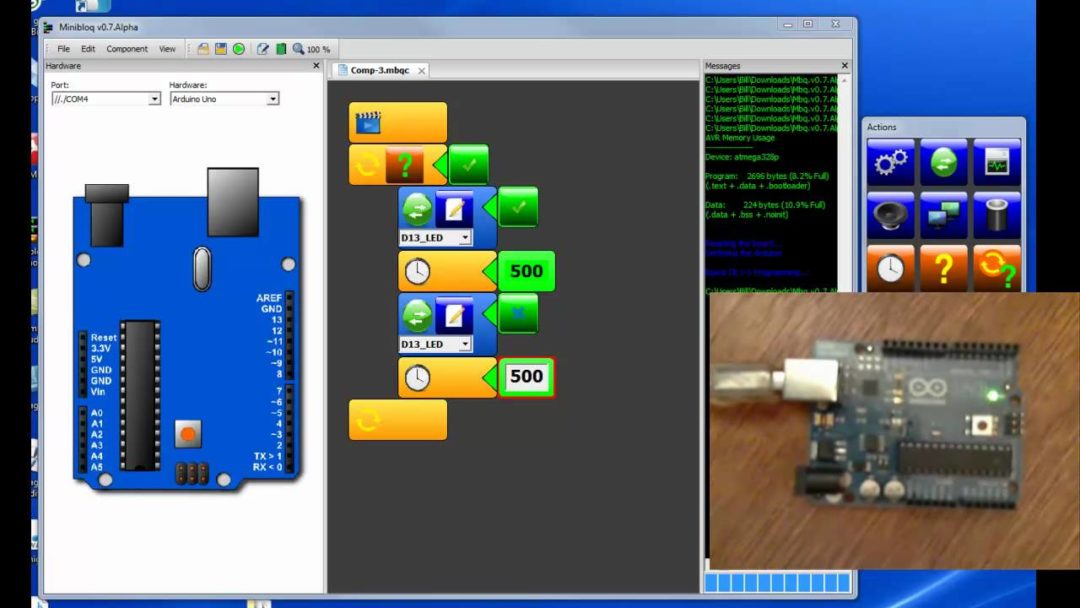
Task: Toggle the true checkmark on first D13_LED block
Action: 518,207
